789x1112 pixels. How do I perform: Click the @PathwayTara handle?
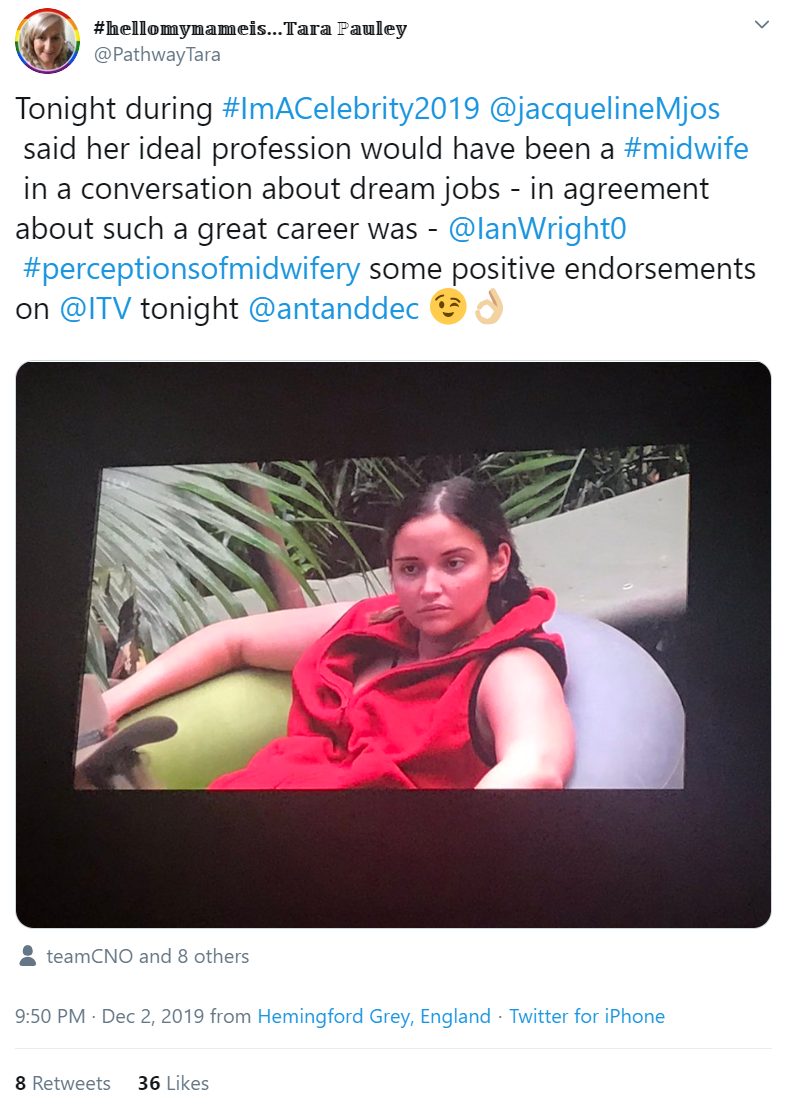(157, 55)
